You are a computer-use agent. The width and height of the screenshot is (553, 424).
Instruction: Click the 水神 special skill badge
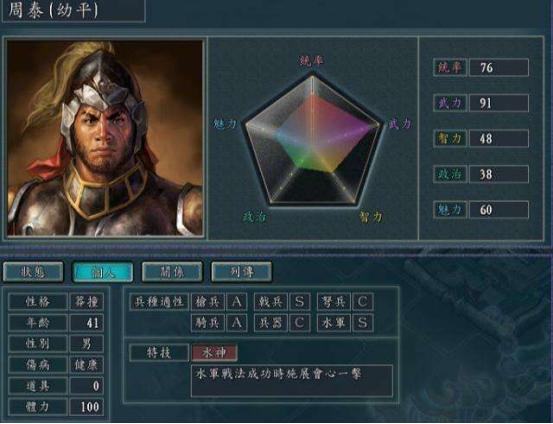click(214, 353)
